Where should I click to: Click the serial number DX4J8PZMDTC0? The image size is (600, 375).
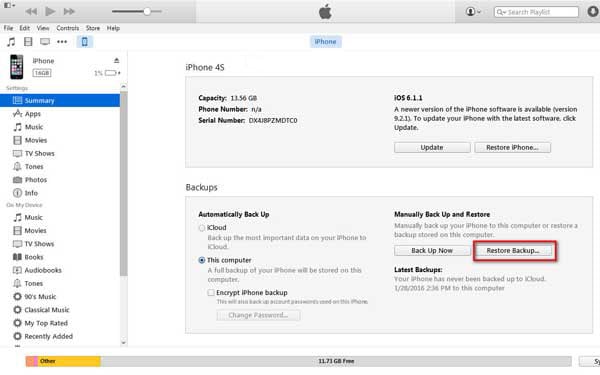(273, 121)
